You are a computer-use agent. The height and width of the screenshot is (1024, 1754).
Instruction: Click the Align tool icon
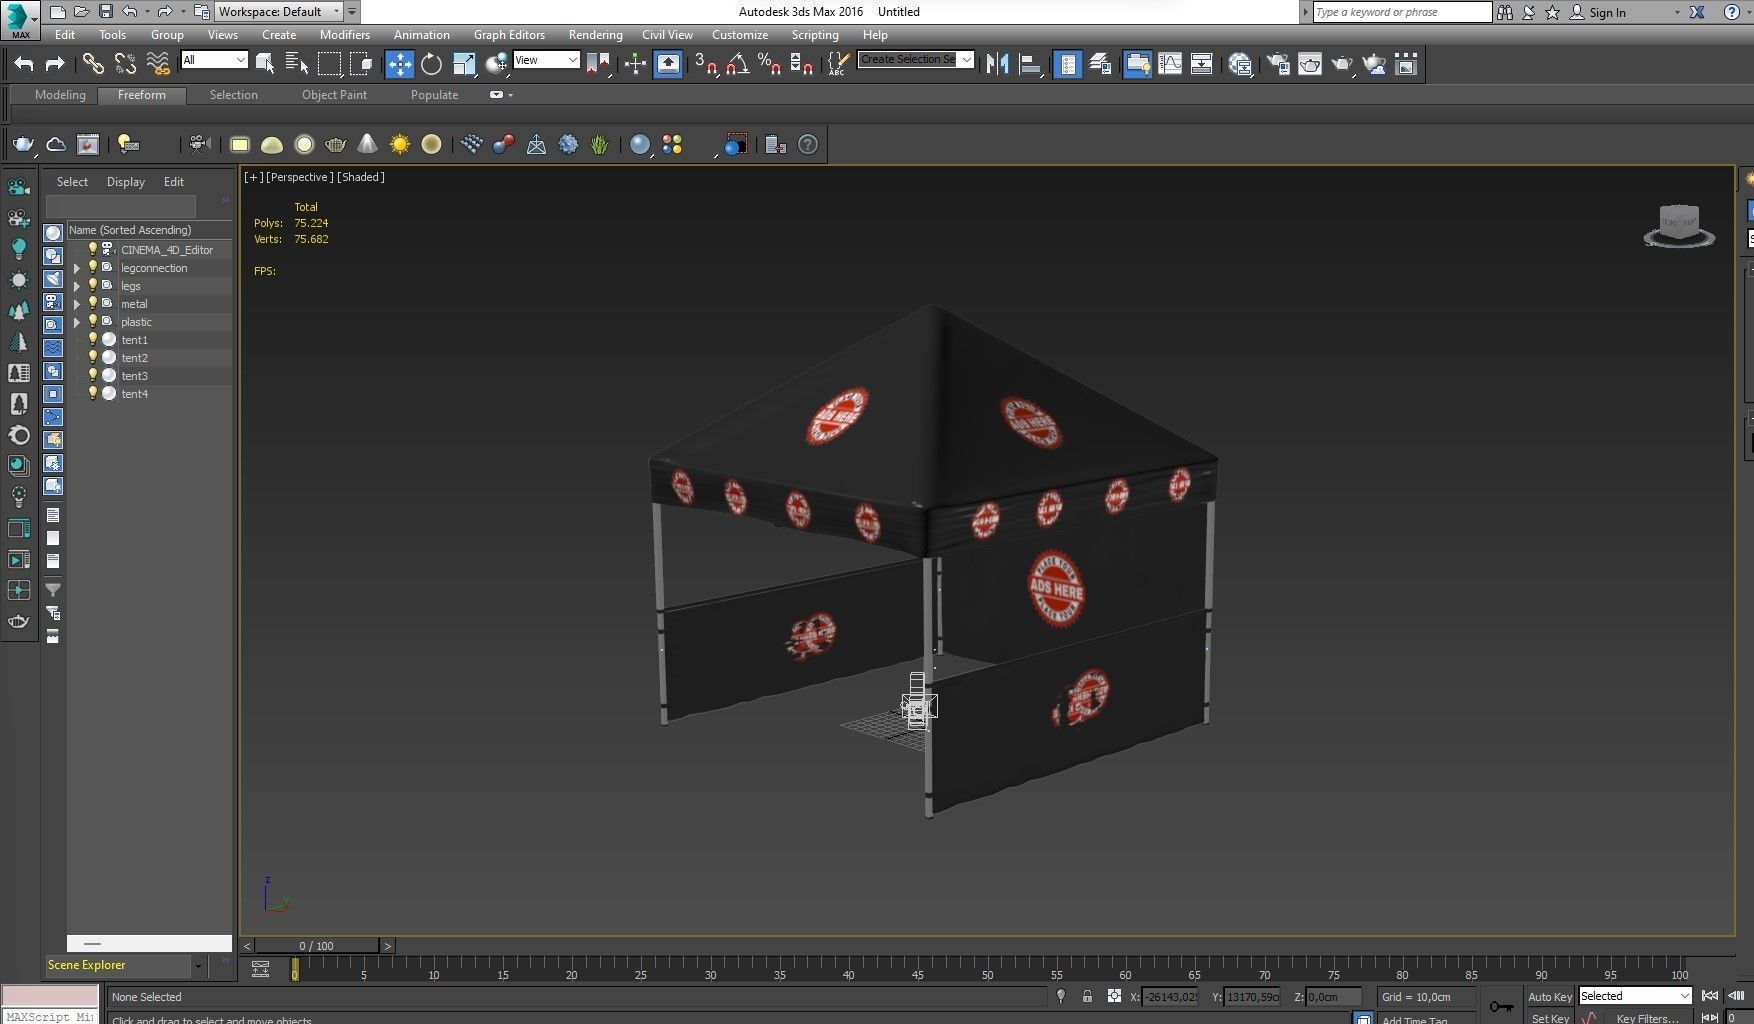[x=1029, y=64]
